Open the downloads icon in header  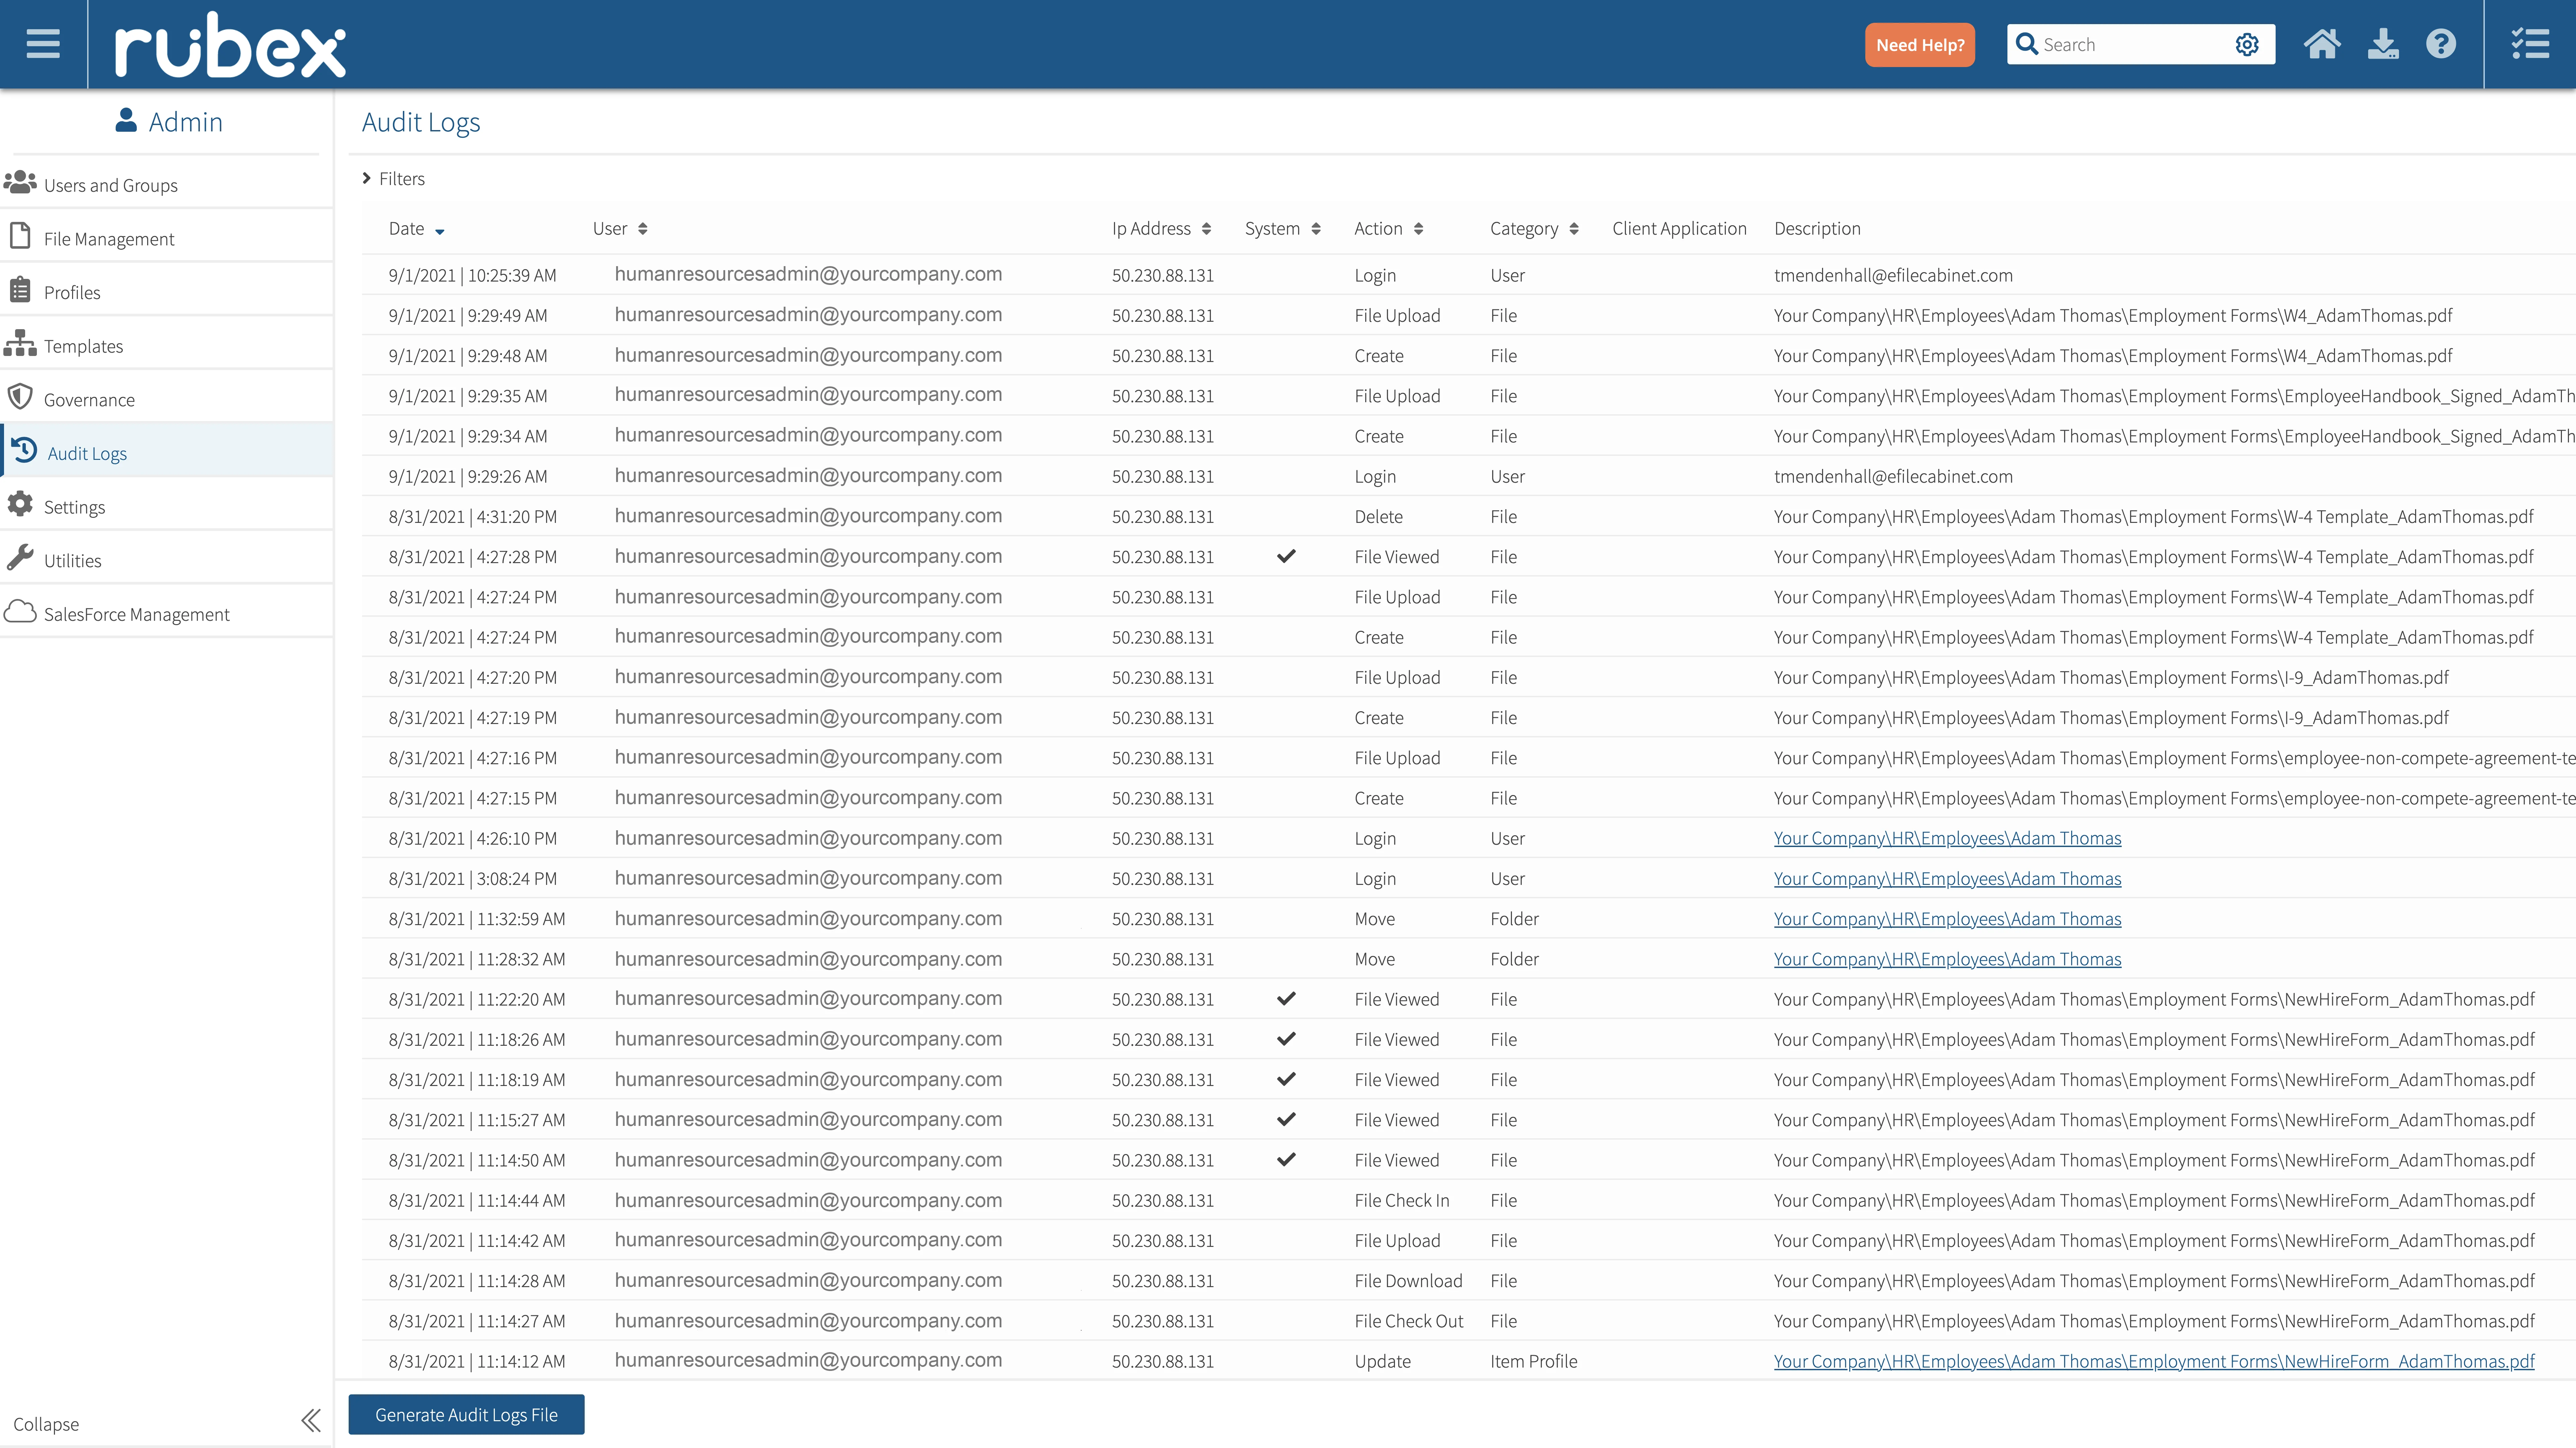(2383, 44)
